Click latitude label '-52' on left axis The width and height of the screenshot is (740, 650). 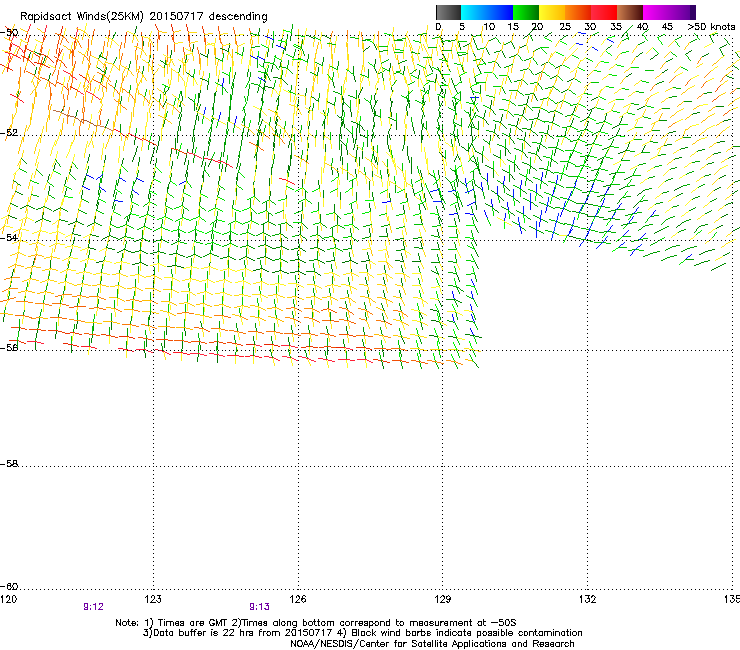pyautogui.click(x=9, y=133)
